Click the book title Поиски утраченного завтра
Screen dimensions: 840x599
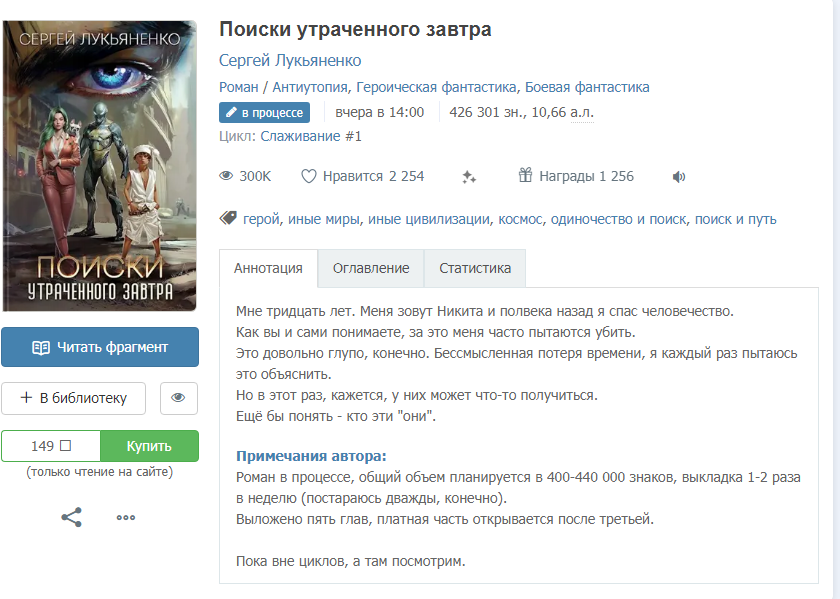(x=355, y=29)
